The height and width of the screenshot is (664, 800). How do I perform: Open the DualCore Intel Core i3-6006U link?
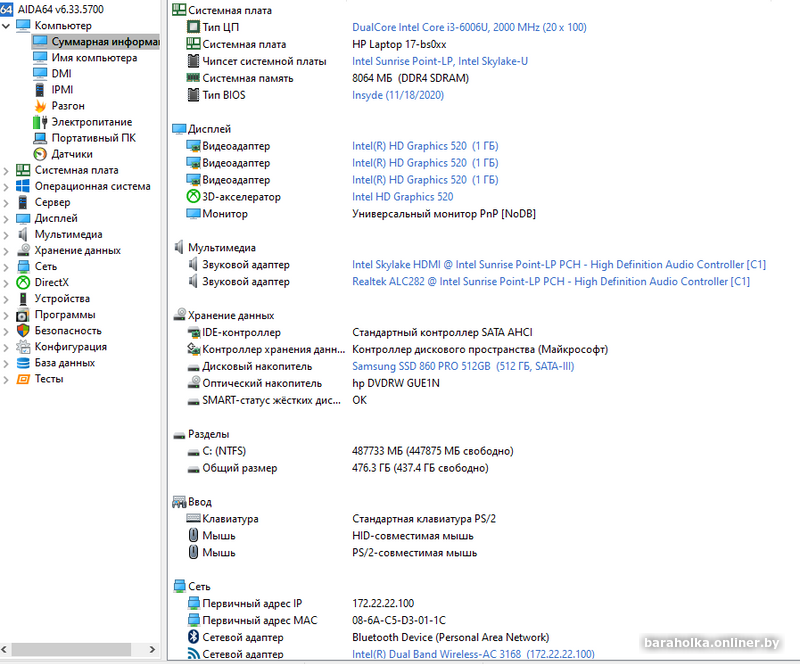click(x=469, y=28)
